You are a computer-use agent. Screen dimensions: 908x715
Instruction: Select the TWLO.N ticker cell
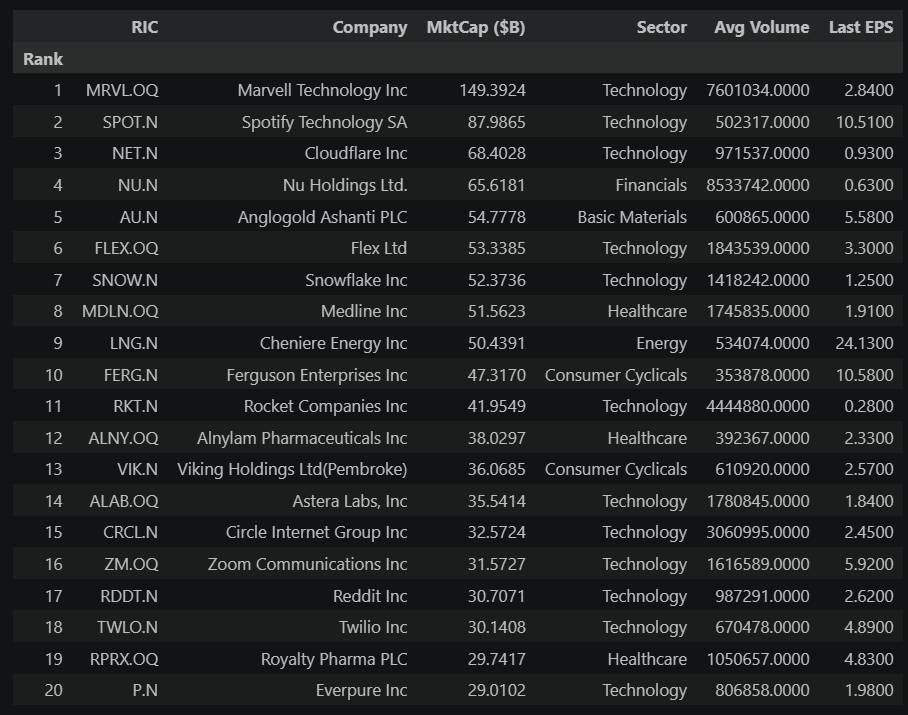[127, 628]
